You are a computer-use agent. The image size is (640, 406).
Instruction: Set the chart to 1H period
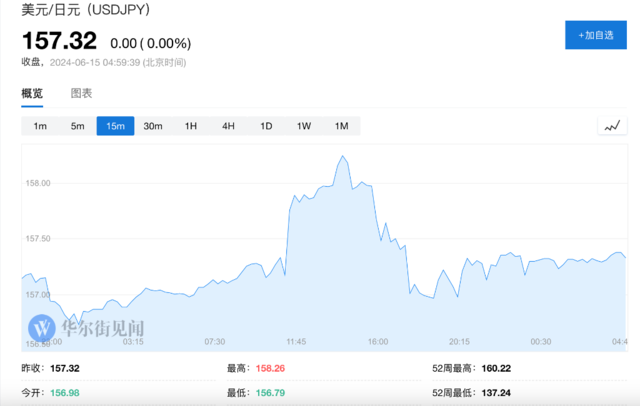point(190,126)
